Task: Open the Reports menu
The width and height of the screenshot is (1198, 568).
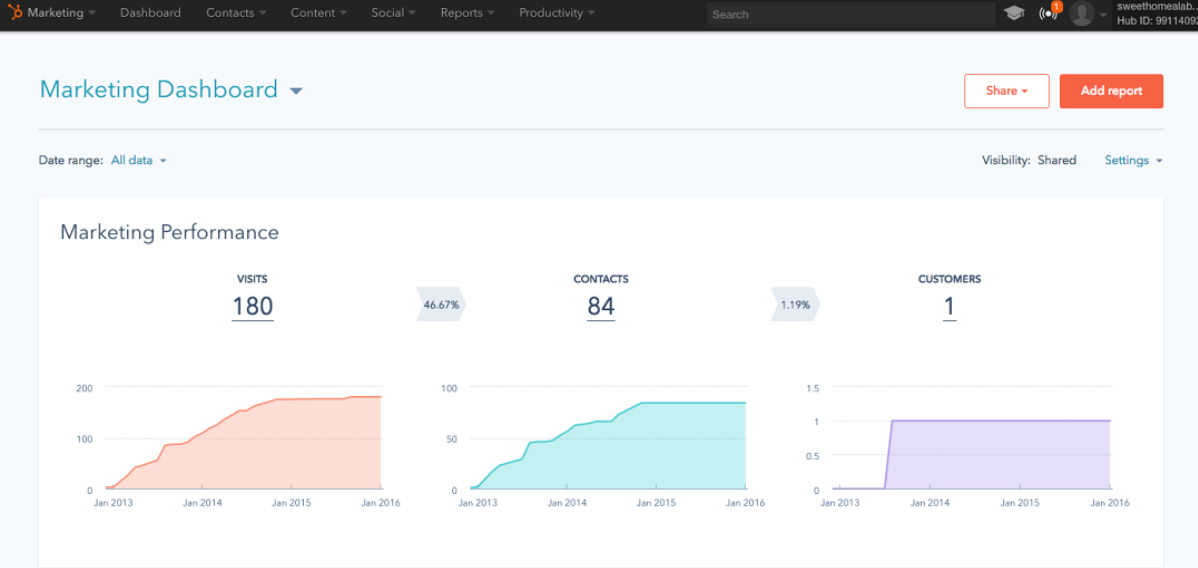Action: [468, 13]
